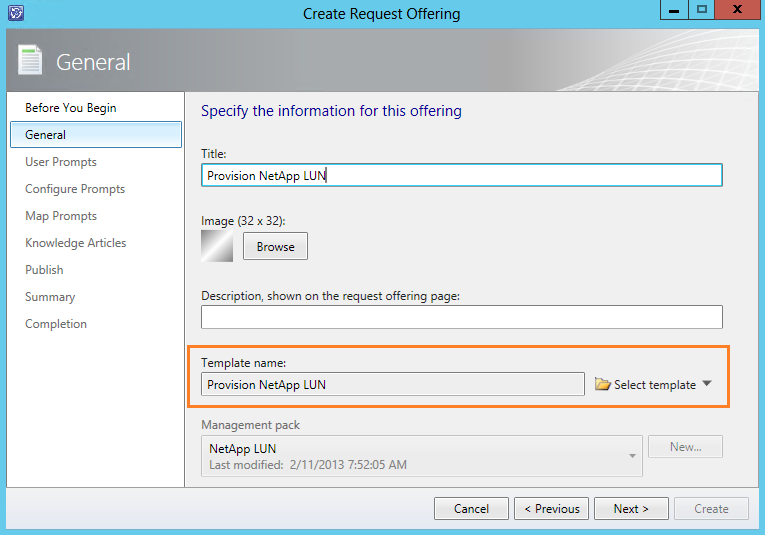Click the 'Image (32 x 32):' label
The height and width of the screenshot is (535, 765).
coord(243,221)
